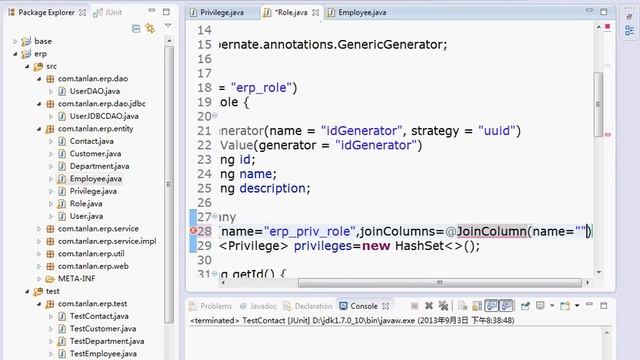Image resolution: width=640 pixels, height=360 pixels.
Task: Terminate the console process (stop icon)
Action: tap(414, 306)
